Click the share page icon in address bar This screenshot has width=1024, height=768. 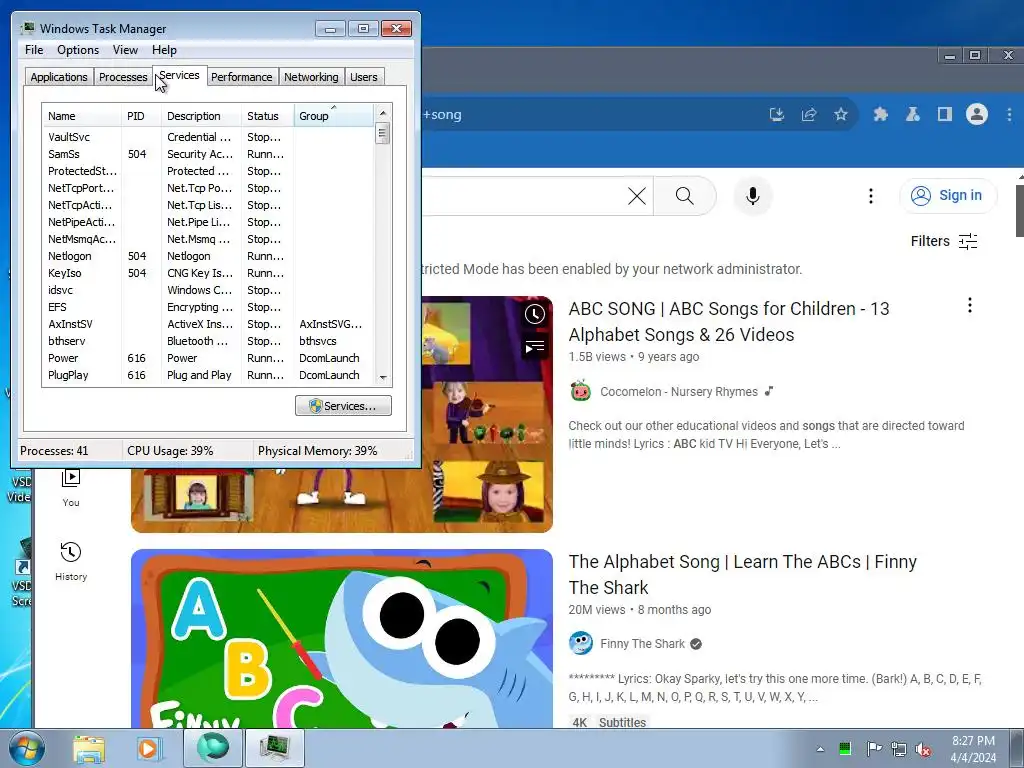(808, 114)
